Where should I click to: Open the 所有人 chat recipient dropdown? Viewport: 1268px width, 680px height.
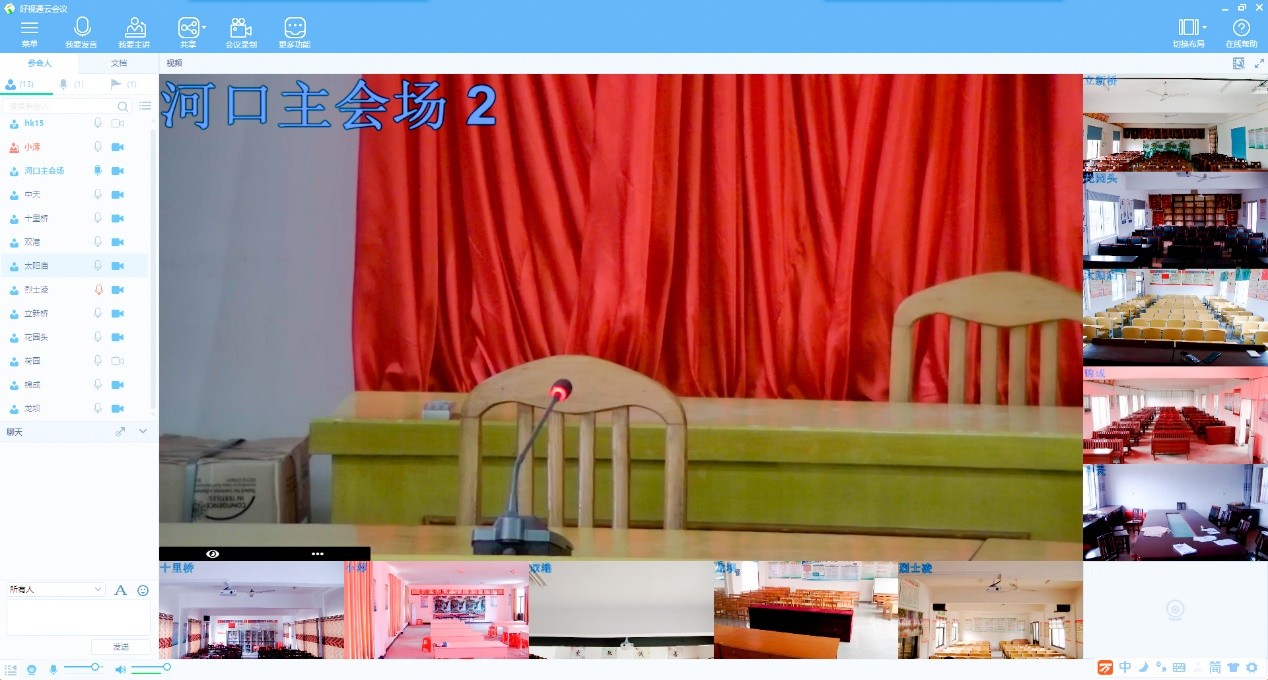(x=56, y=590)
